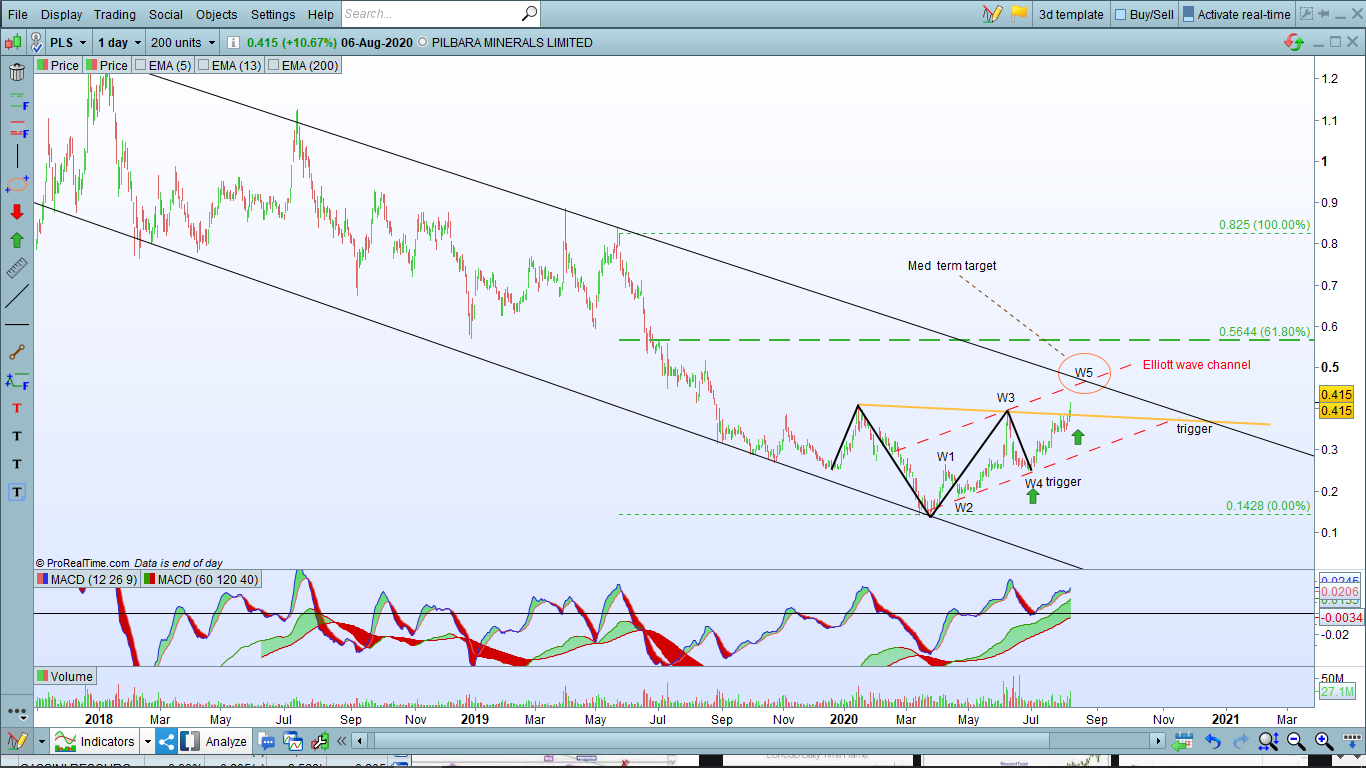Image resolution: width=1366 pixels, height=768 pixels.
Task: Click the share icon in bottom toolbar
Action: [x=166, y=741]
